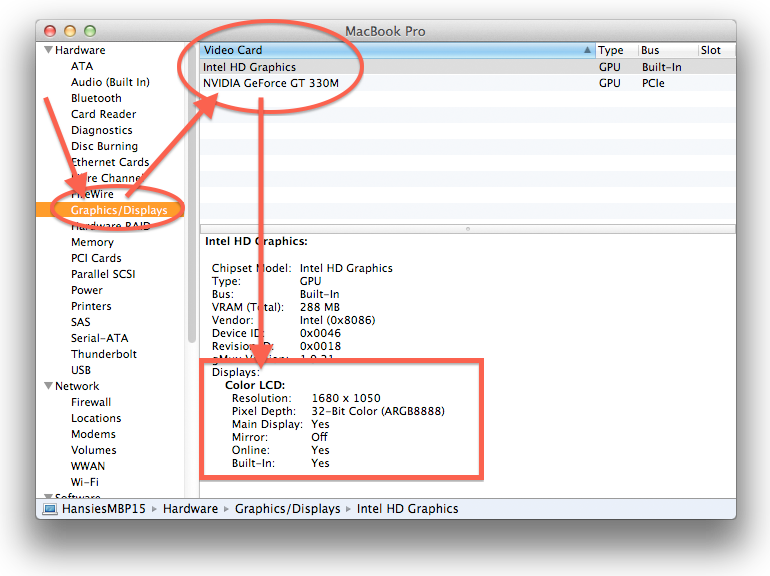This screenshot has height=576, width=770.
Task: Open Firewall under Network
Action: pos(91,402)
